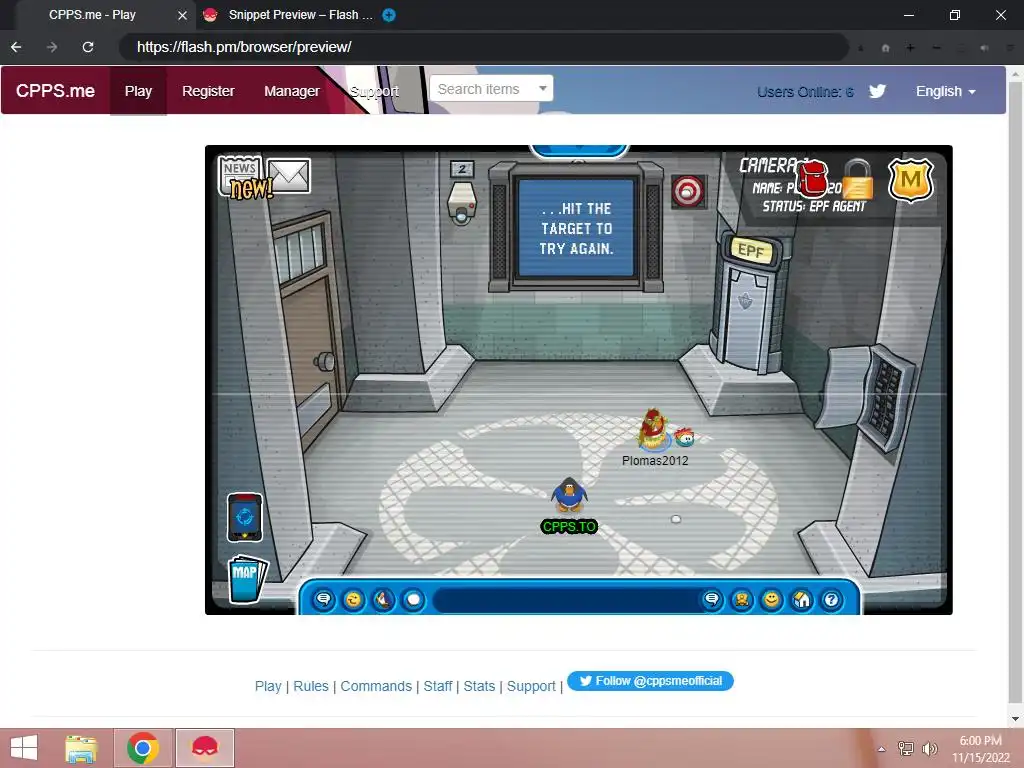The image size is (1024, 768).
Task: Open the buddy list smiley
Action: click(772, 599)
